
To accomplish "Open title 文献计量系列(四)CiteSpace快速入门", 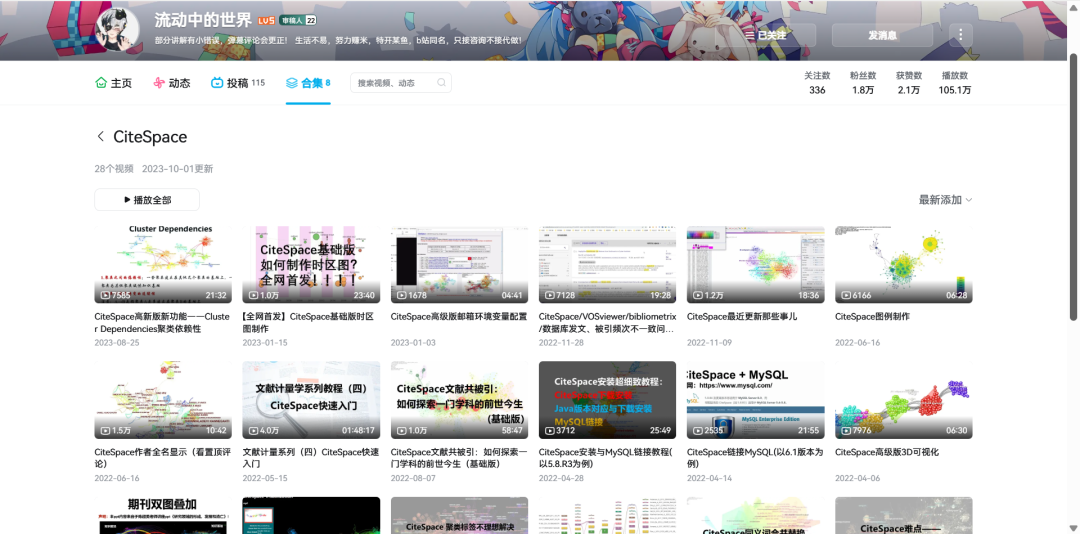I will point(311,458).
